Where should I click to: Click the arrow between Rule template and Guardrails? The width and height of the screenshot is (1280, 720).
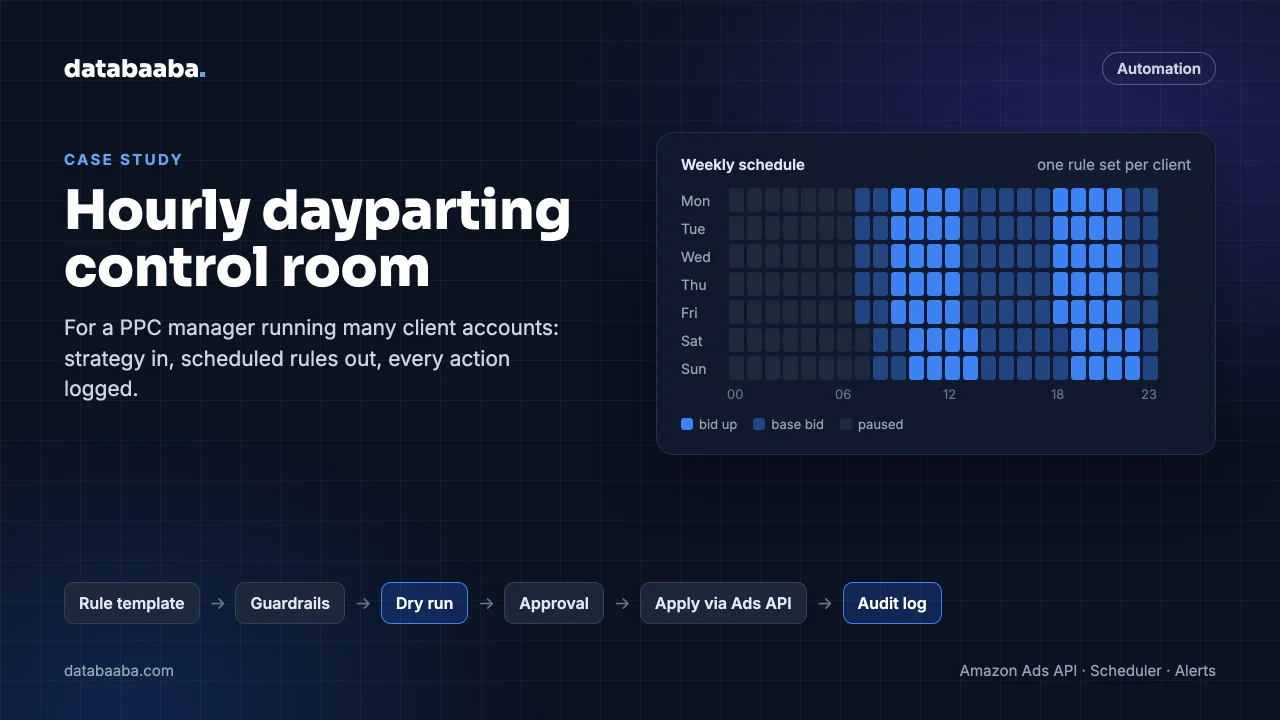pyautogui.click(x=218, y=603)
